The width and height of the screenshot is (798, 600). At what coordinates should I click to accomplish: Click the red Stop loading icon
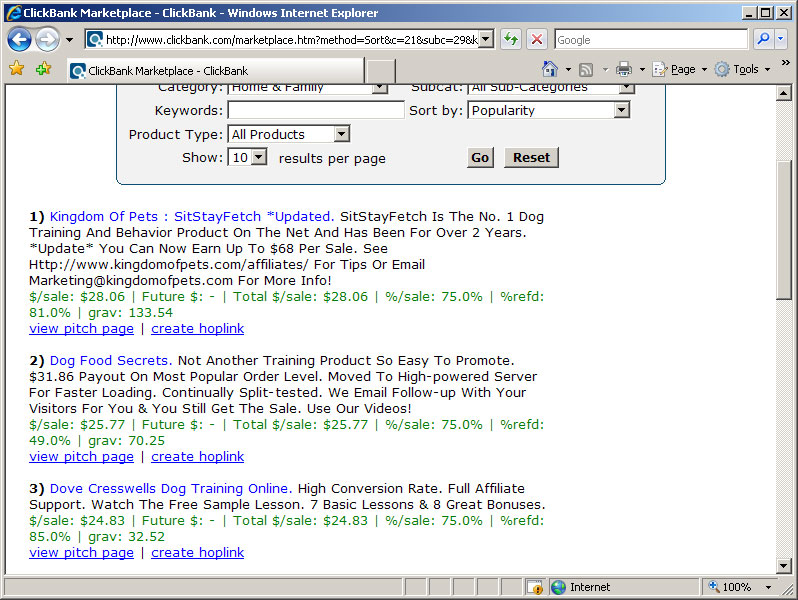coord(536,39)
